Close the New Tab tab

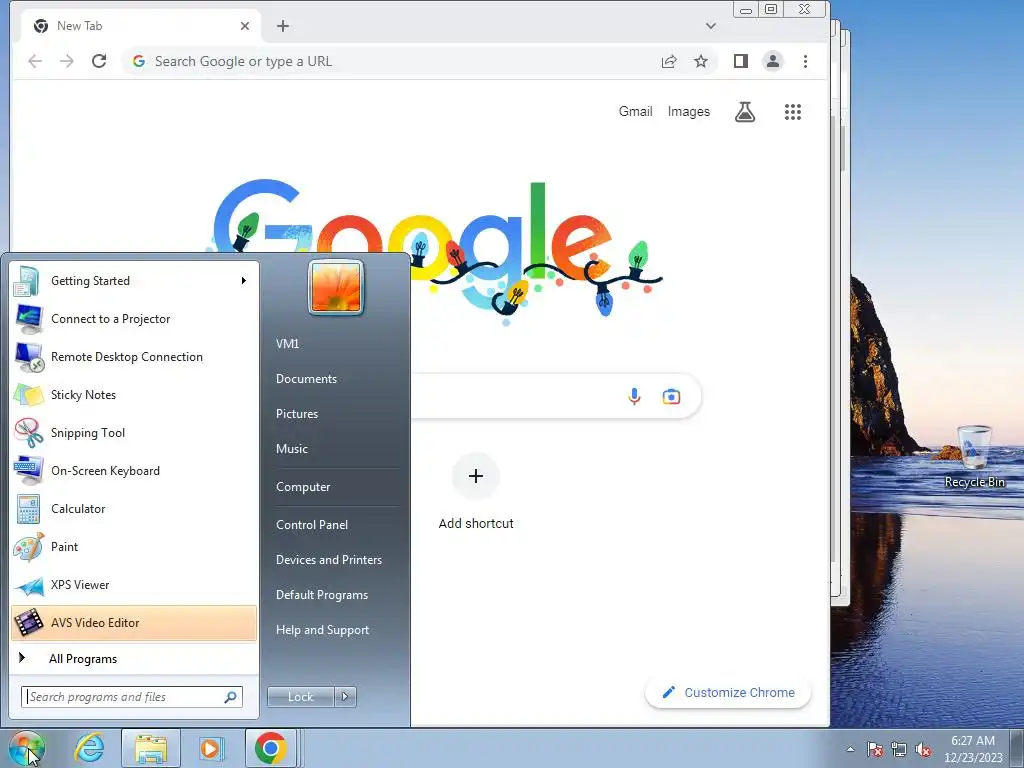click(x=245, y=26)
